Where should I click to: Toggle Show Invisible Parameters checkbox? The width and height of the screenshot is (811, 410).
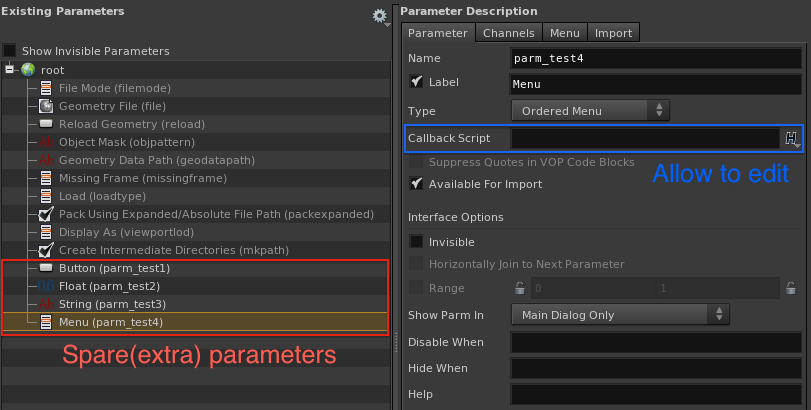[9, 51]
